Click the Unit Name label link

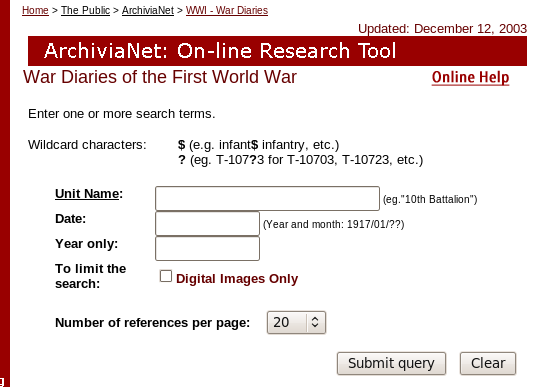click(87, 194)
